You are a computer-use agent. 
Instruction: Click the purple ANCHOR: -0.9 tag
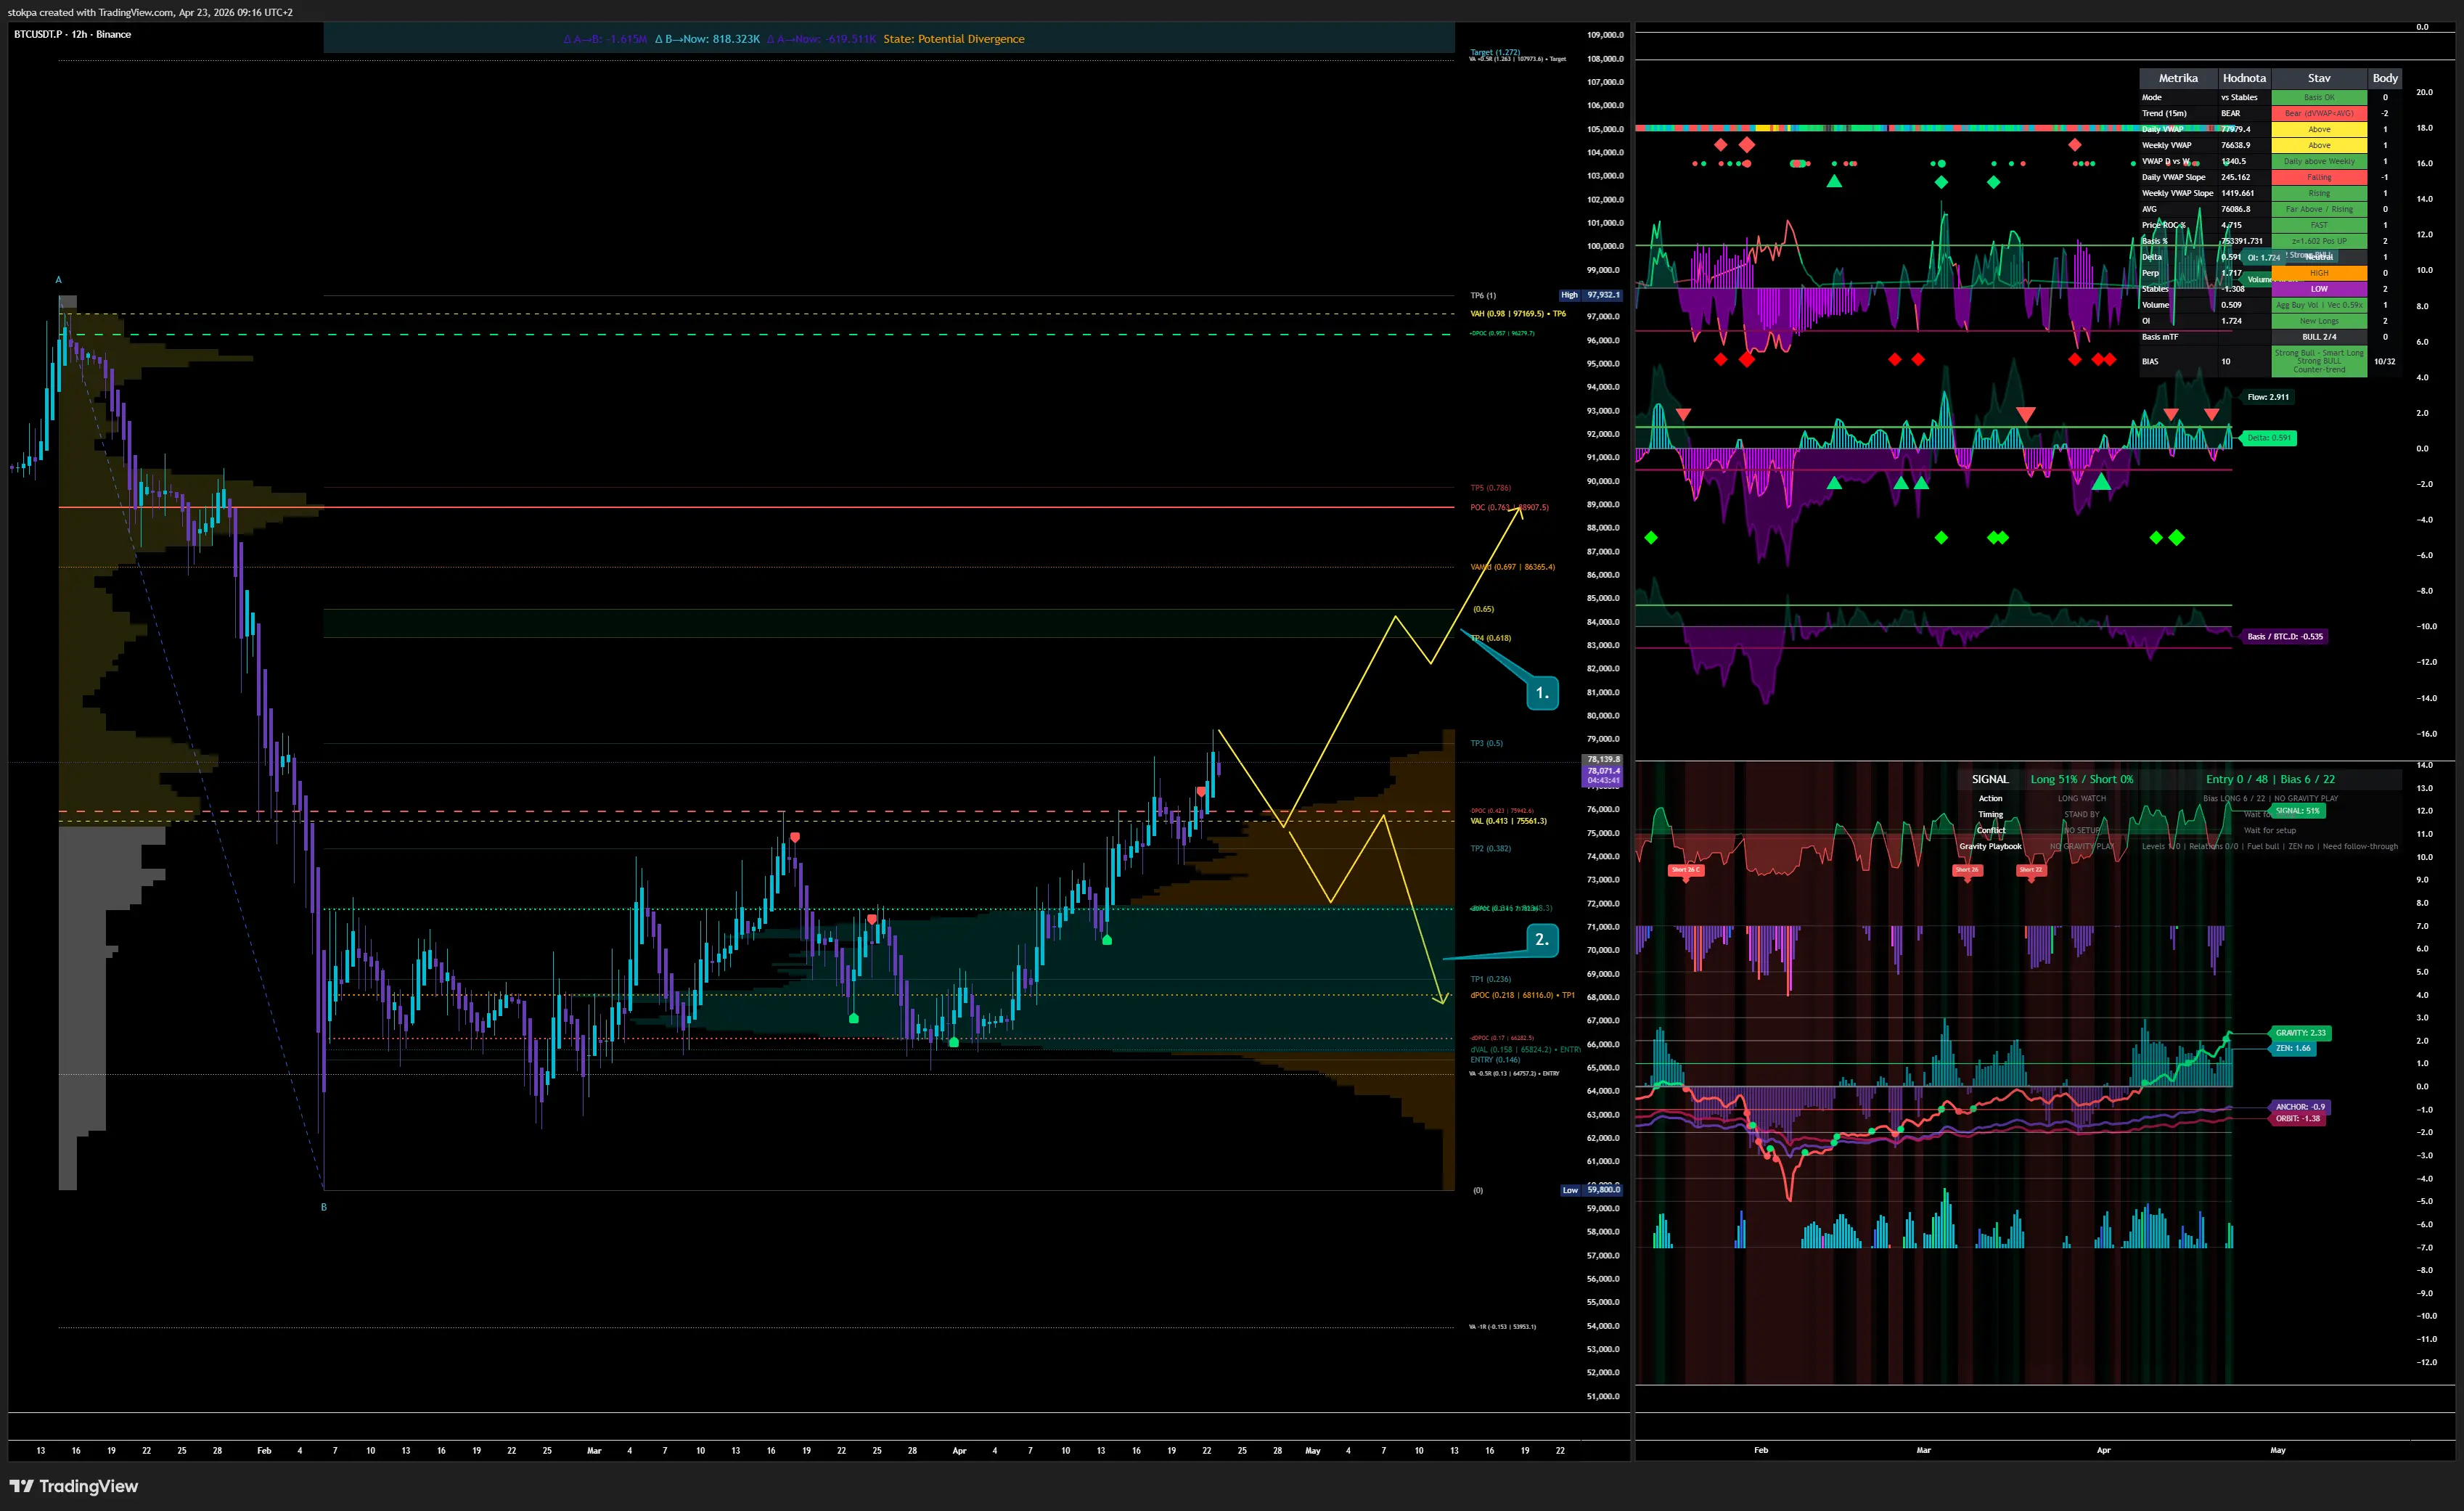[2299, 1107]
